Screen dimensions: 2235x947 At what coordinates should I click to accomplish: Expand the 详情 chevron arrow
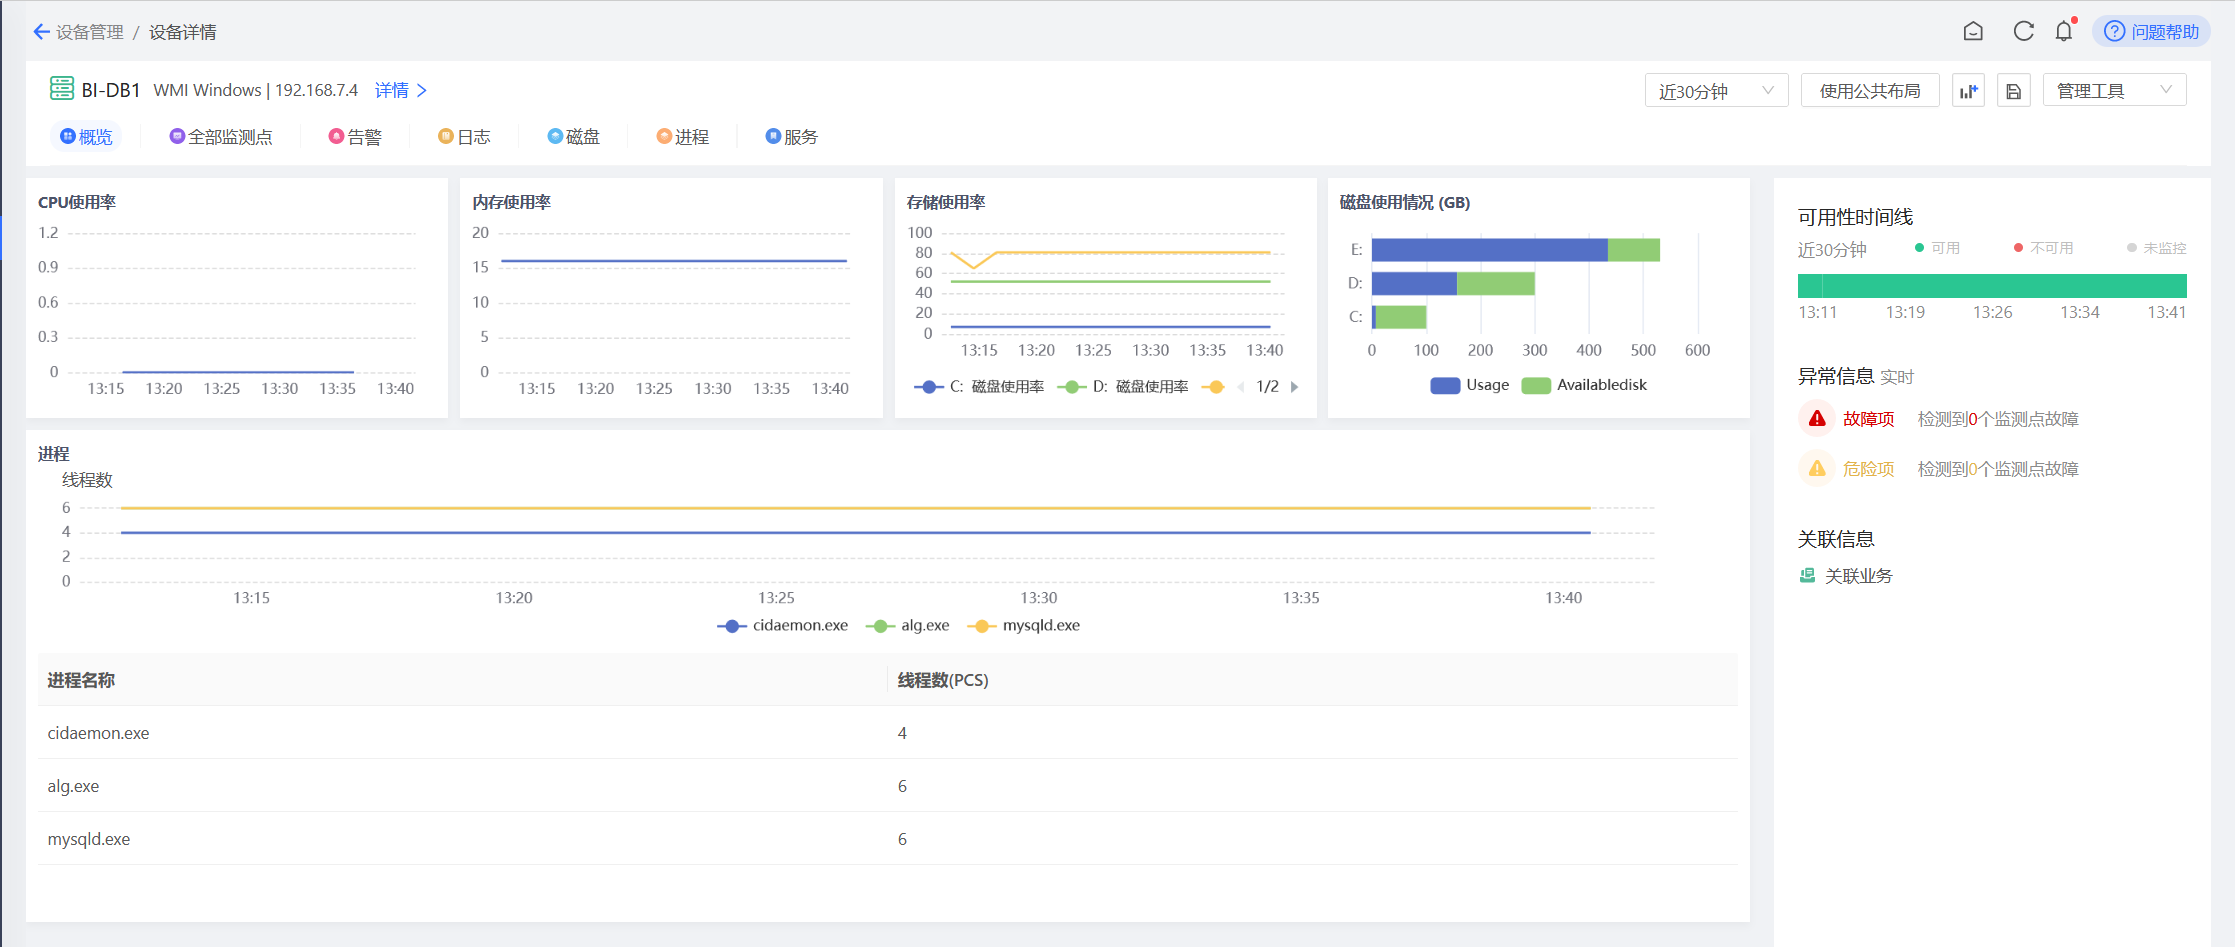[422, 90]
